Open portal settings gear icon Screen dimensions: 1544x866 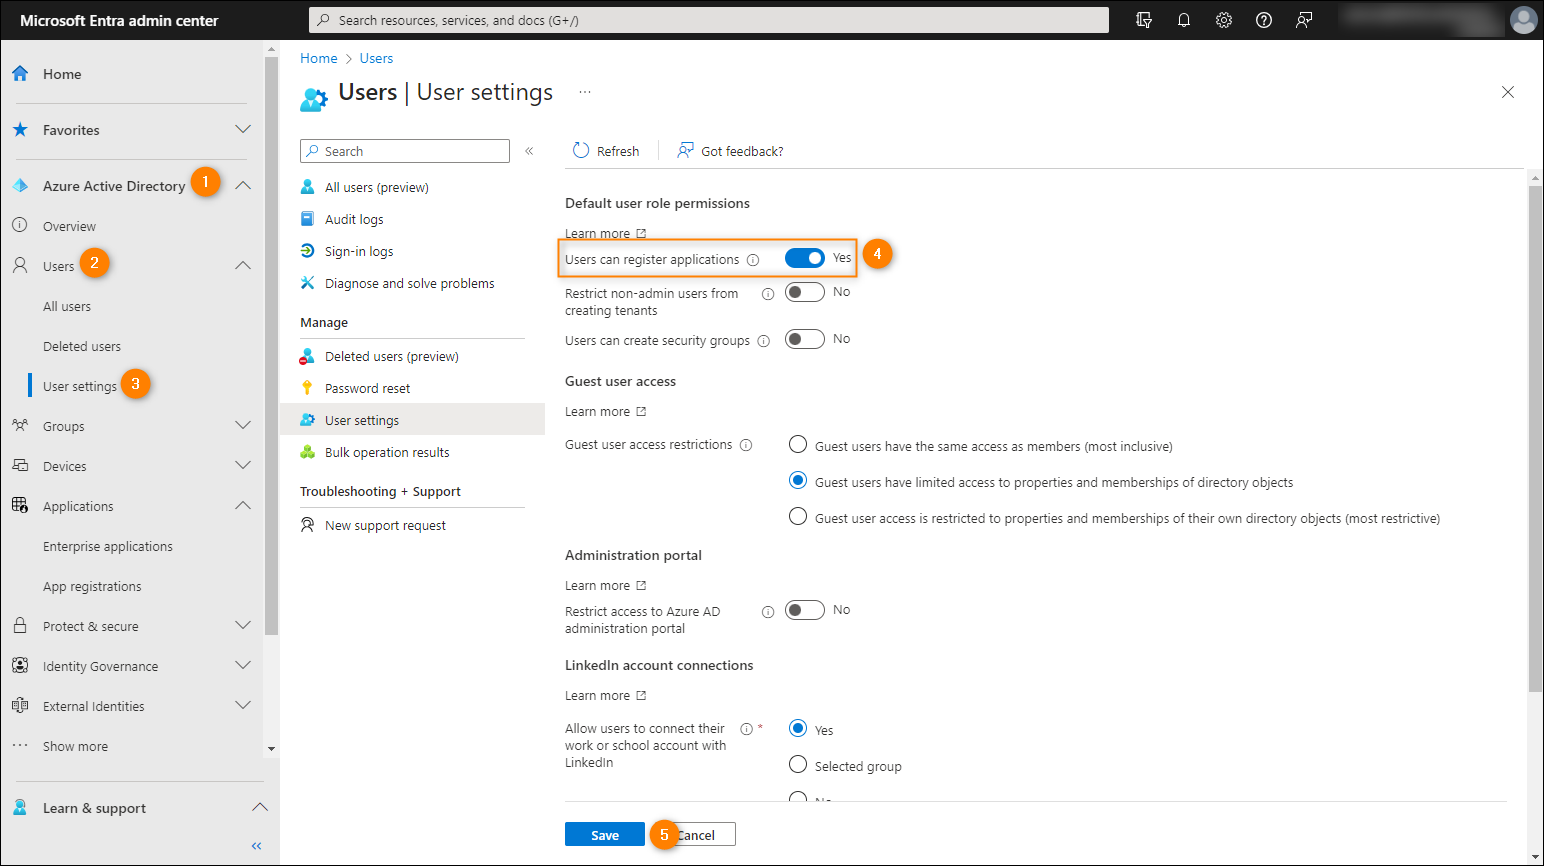tap(1224, 20)
